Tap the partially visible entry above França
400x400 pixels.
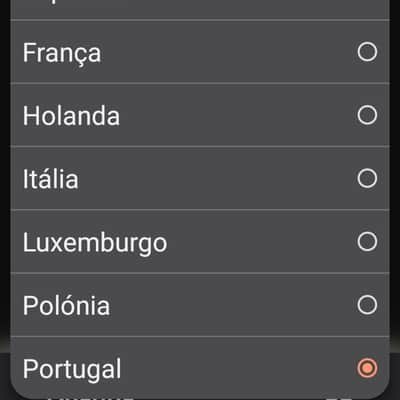click(x=200, y=9)
